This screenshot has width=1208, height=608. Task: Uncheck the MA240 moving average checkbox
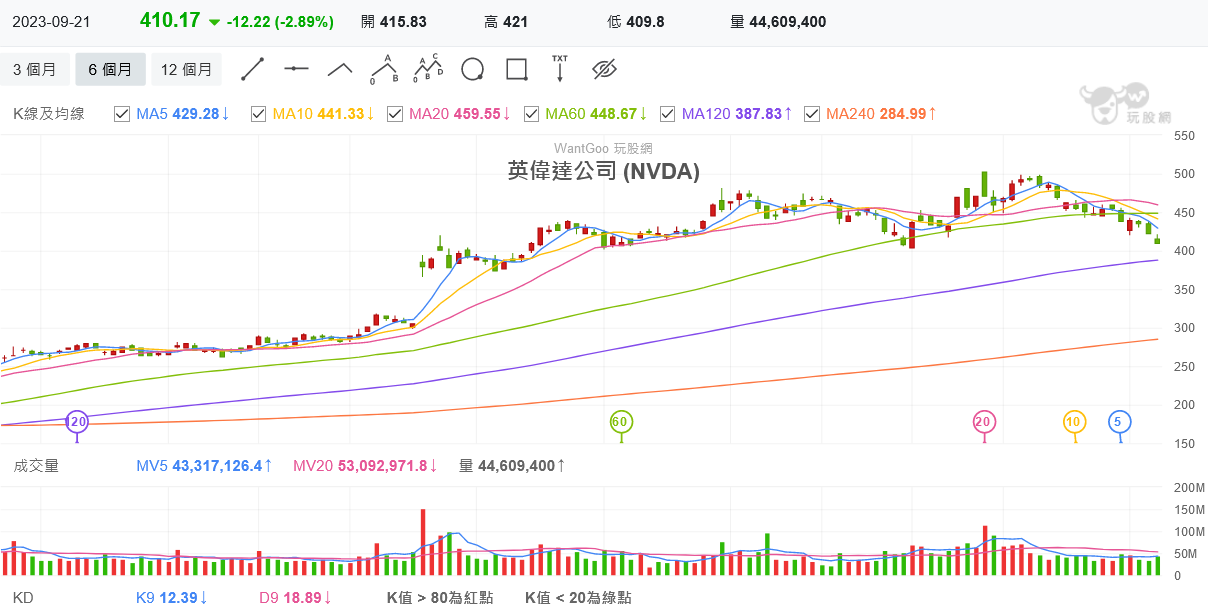812,114
